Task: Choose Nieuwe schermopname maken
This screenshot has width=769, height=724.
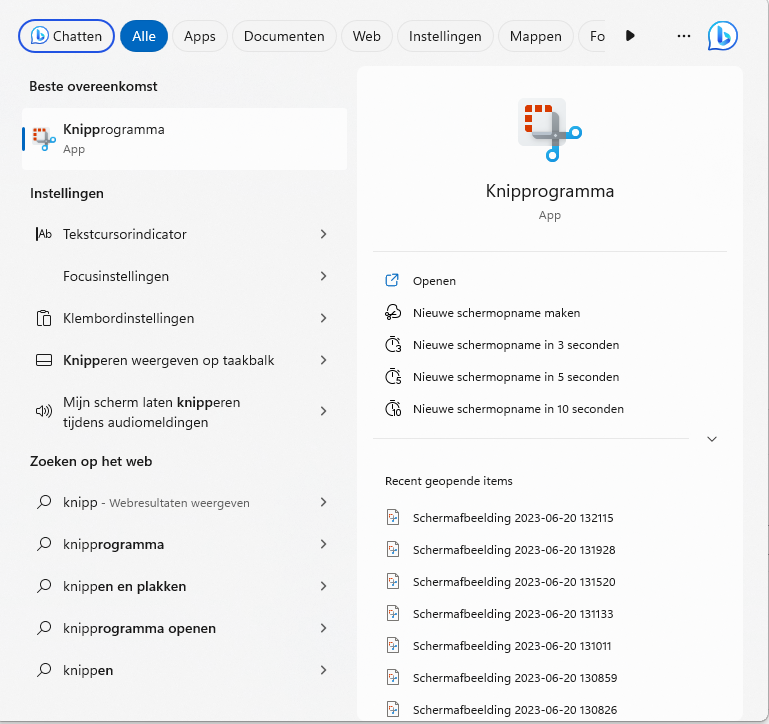Action: click(x=496, y=313)
